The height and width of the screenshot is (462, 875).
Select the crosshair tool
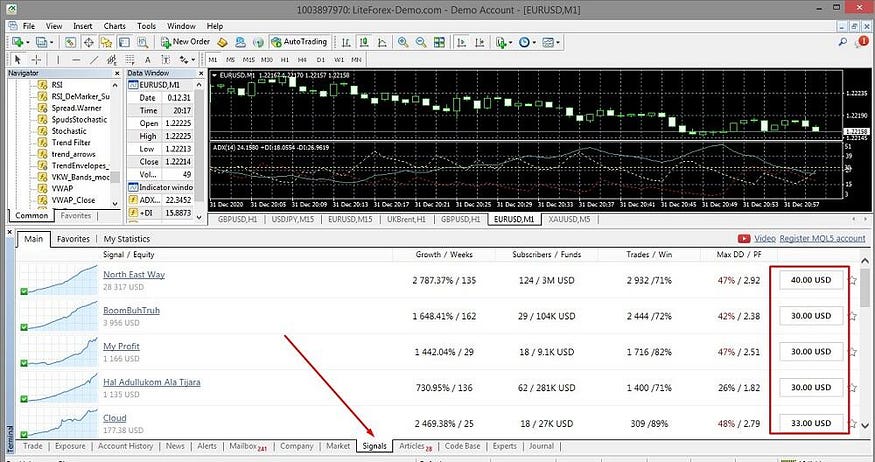pyautogui.click(x=36, y=59)
